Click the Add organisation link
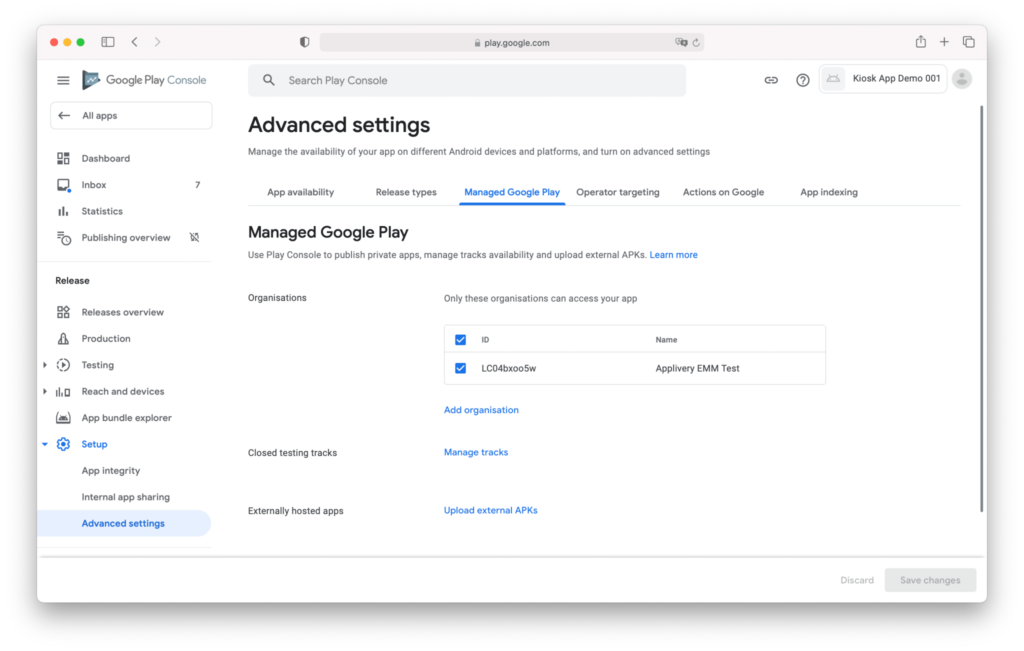This screenshot has width=1024, height=651. pos(481,409)
